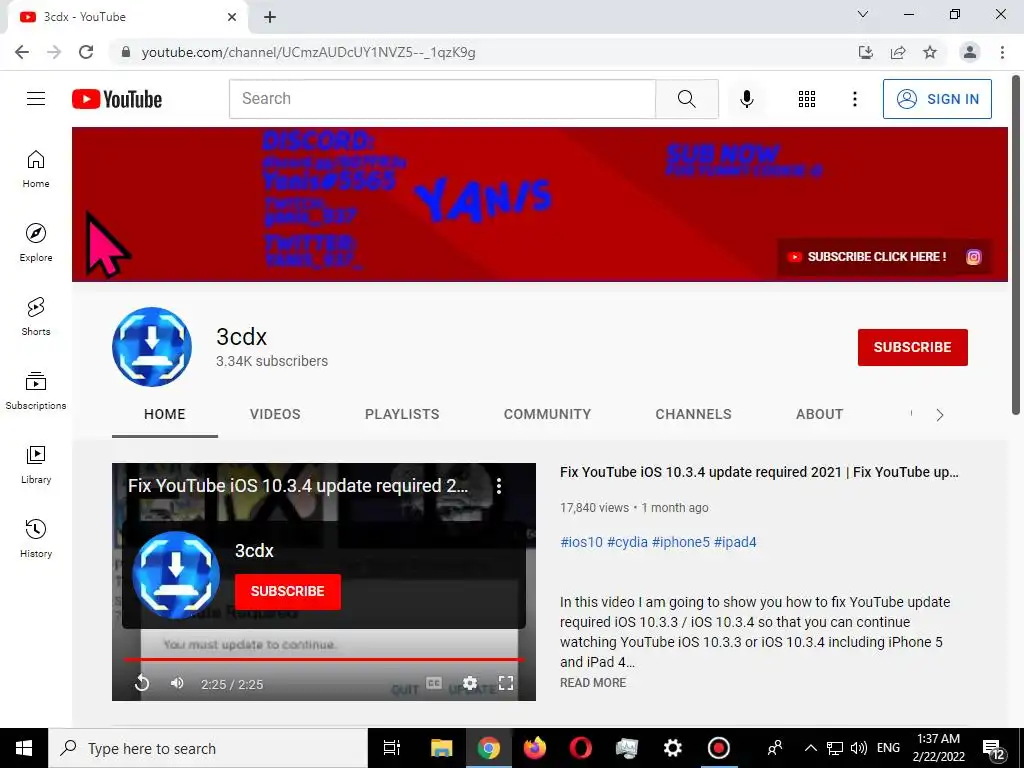Viewport: 1024px width, 768px height.
Task: Click the Windows taskbar search box
Action: tap(208, 748)
